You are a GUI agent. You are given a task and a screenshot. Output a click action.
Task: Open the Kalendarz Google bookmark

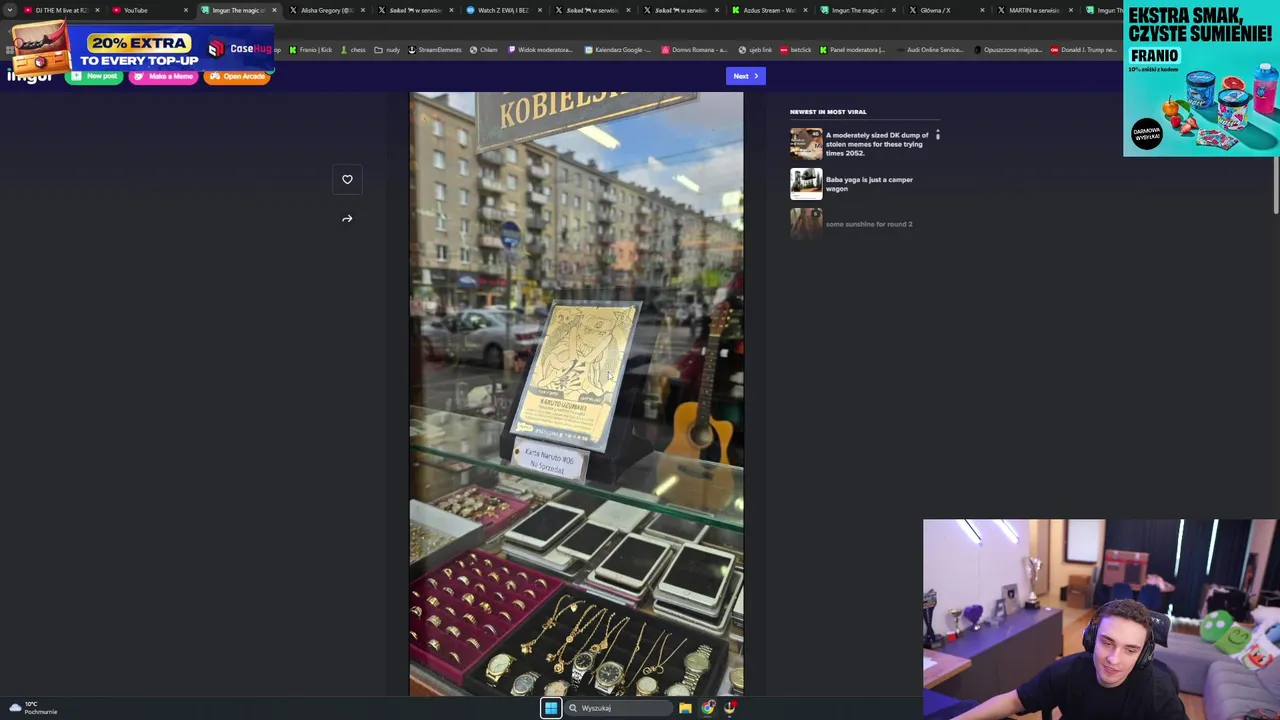tap(617, 50)
